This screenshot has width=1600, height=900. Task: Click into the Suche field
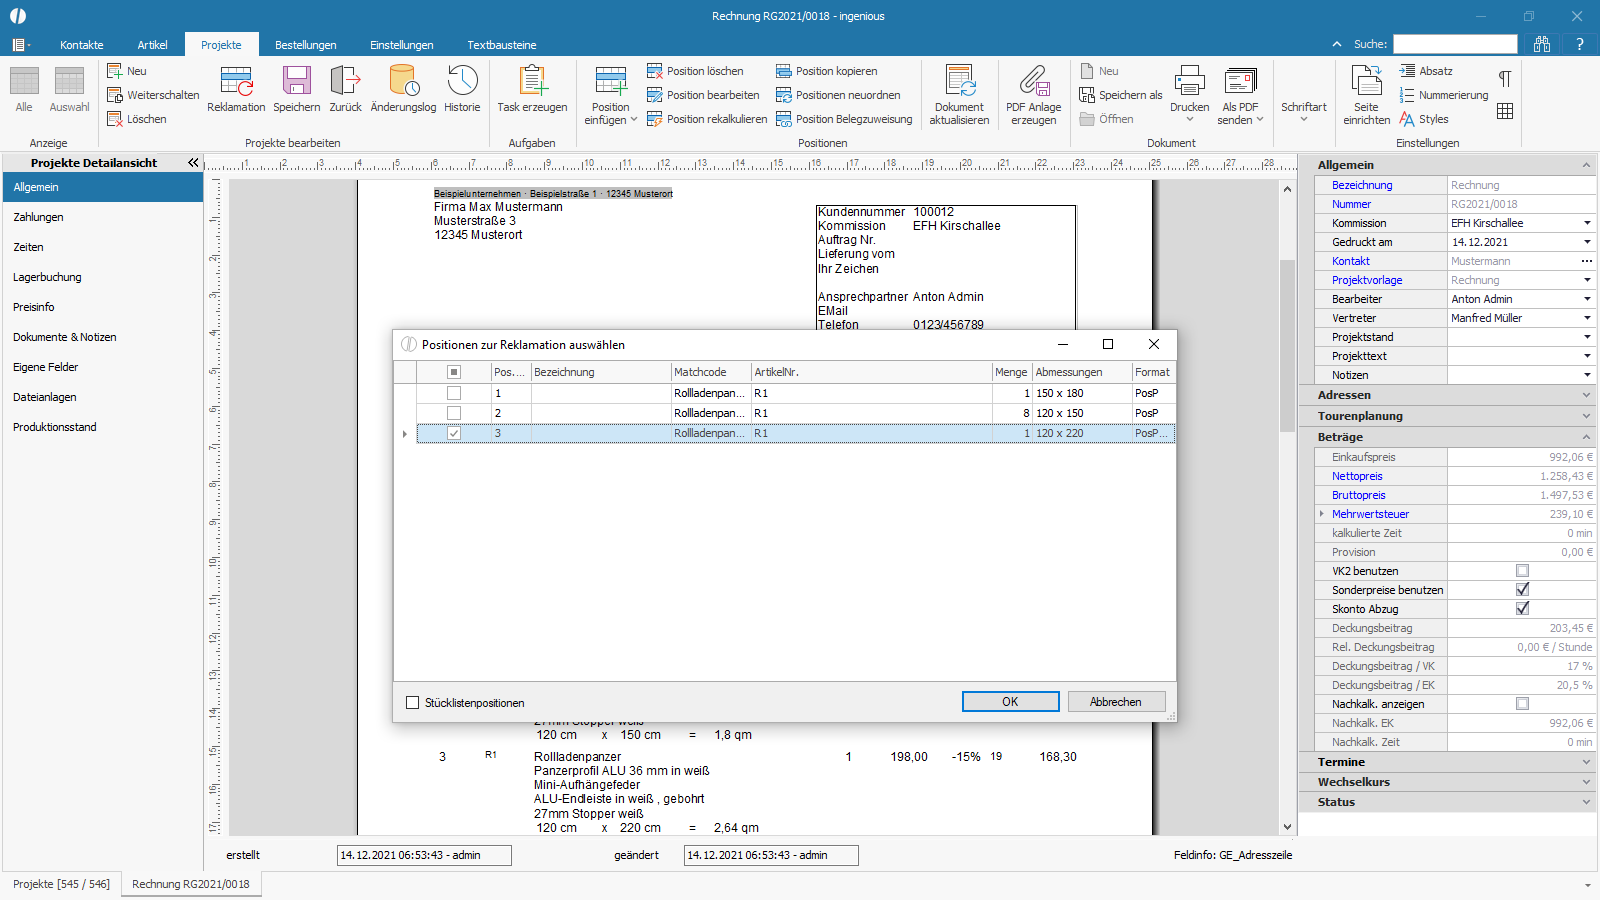click(1455, 44)
